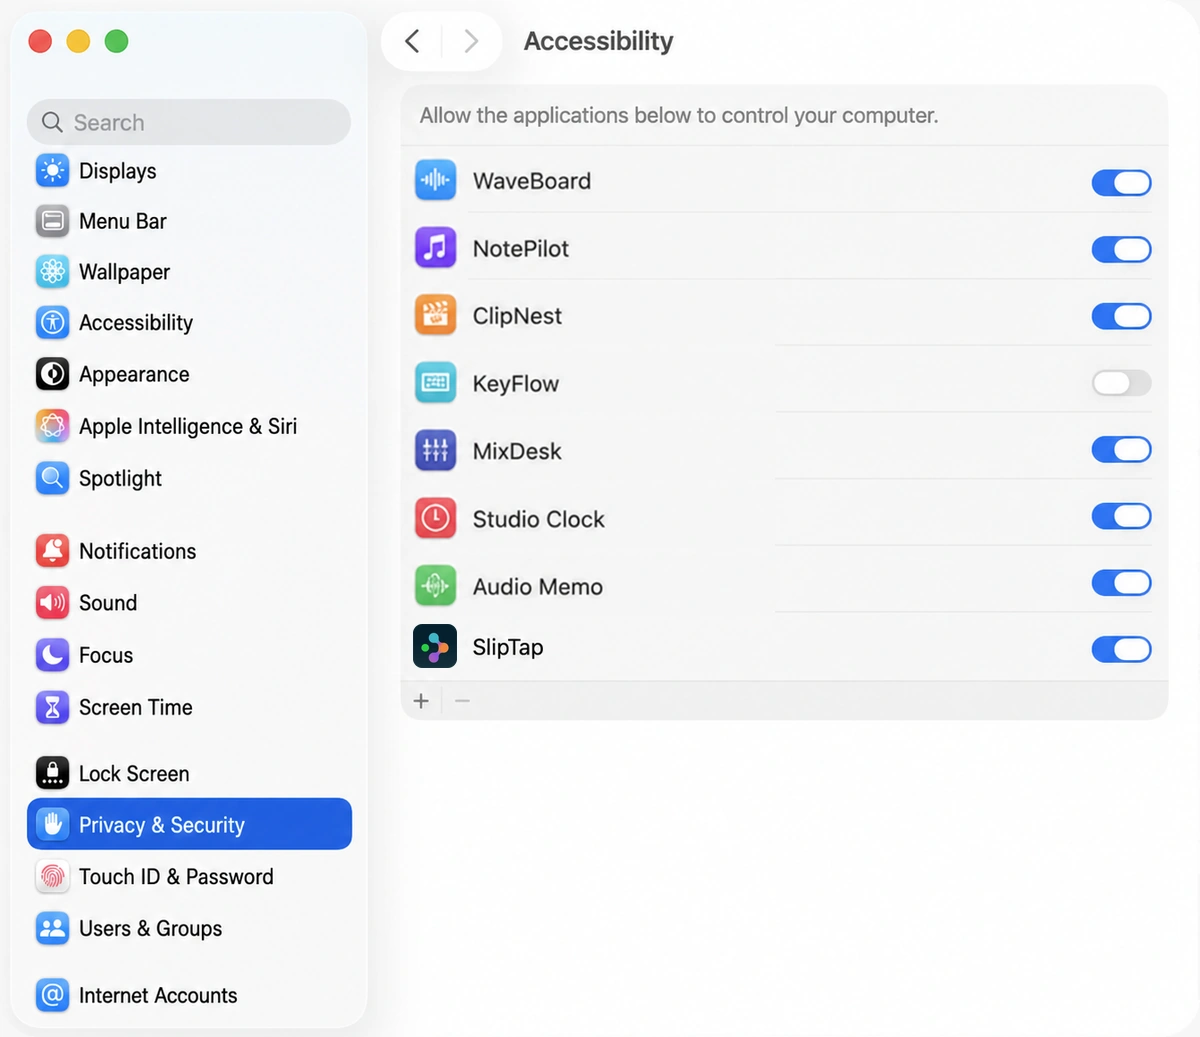Click the Appearance label

click(x=134, y=375)
